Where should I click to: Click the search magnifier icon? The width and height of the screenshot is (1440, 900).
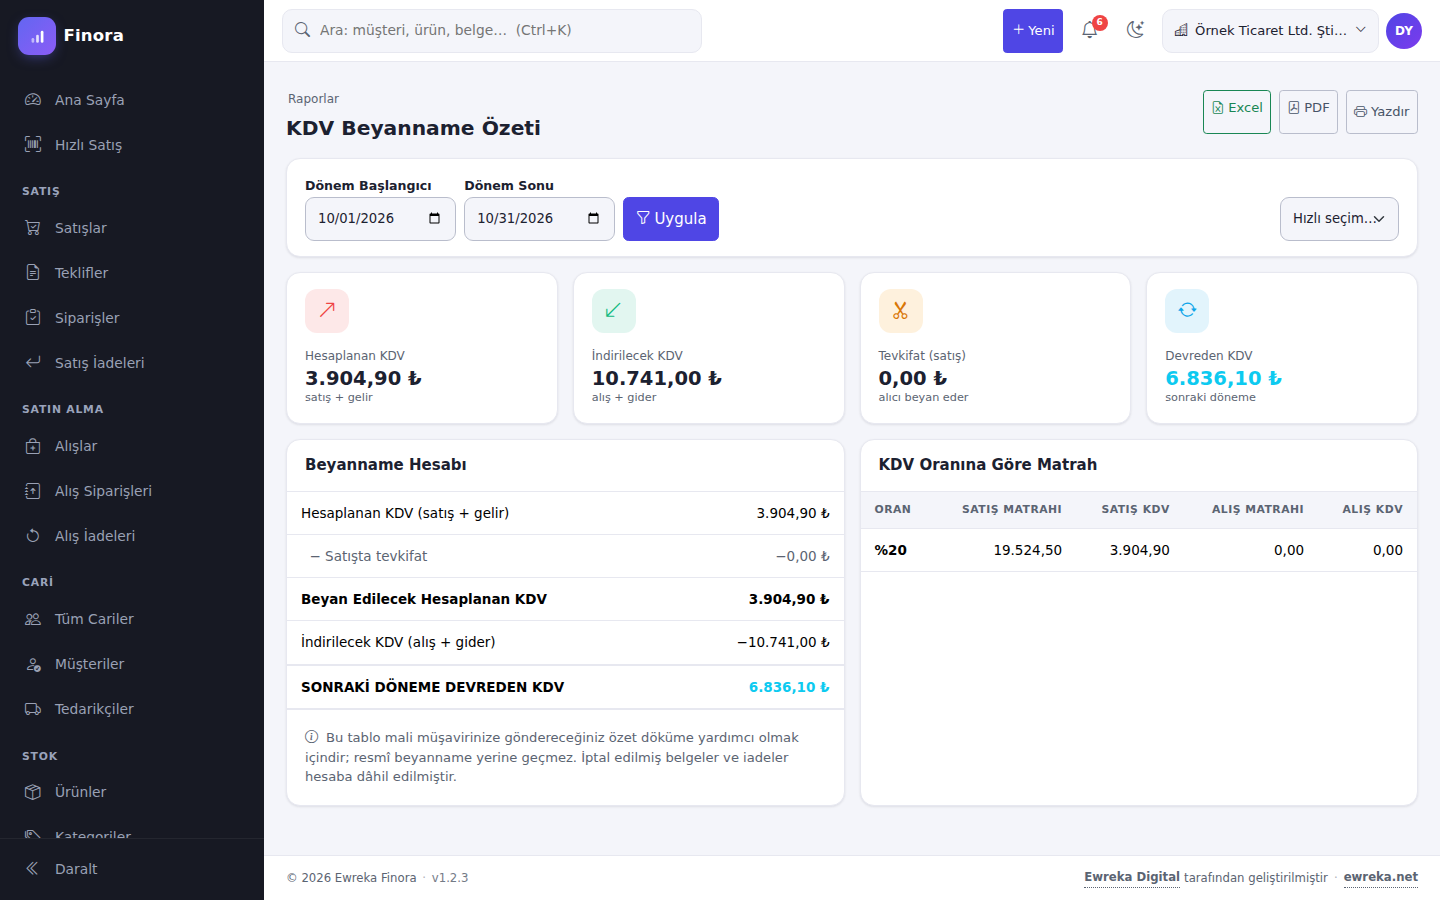303,30
